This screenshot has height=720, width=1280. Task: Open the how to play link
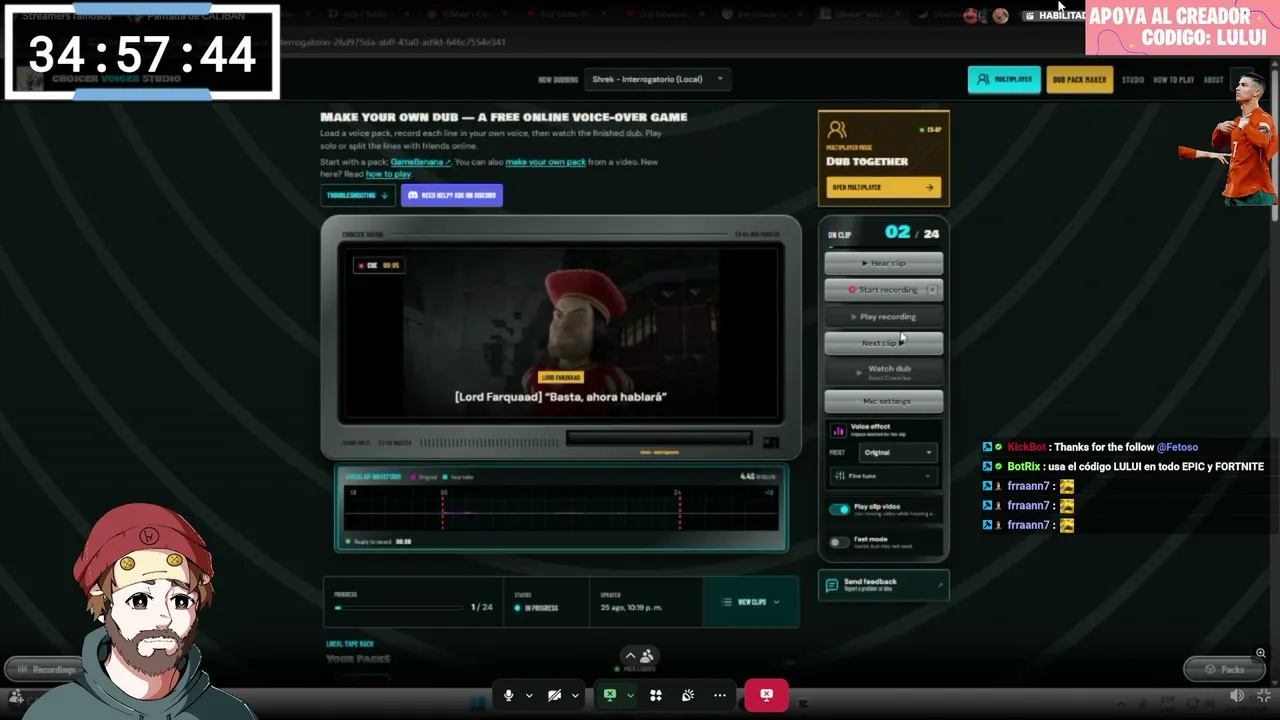pyautogui.click(x=388, y=174)
